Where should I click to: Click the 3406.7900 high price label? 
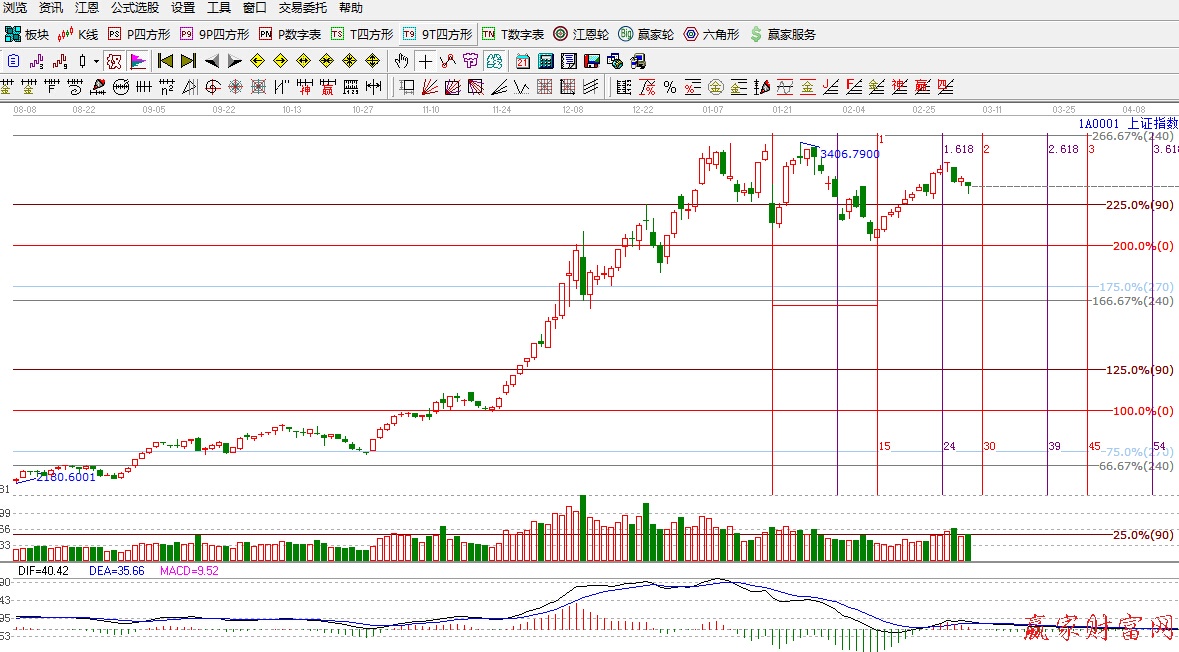click(849, 154)
